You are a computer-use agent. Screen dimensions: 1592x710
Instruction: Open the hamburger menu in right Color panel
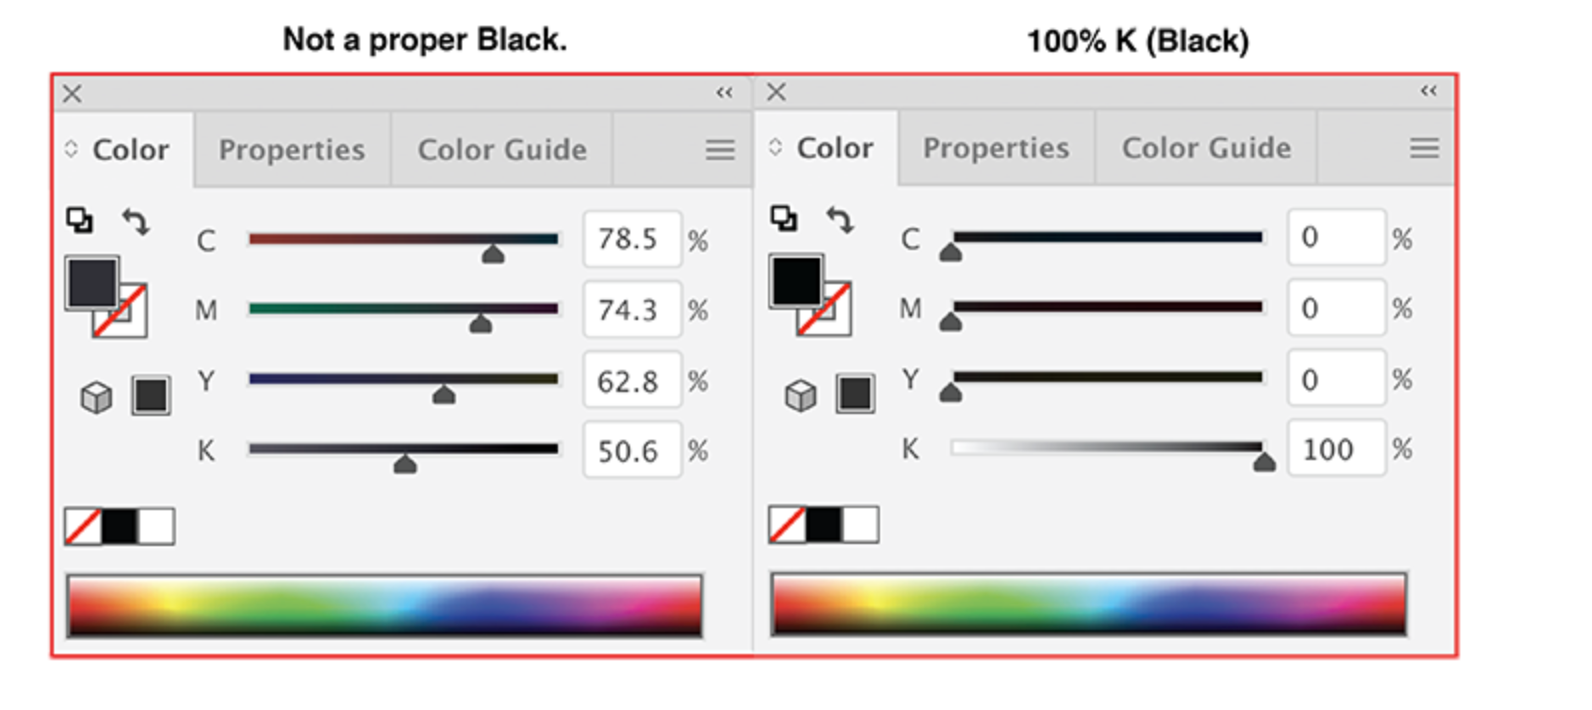coord(1424,149)
